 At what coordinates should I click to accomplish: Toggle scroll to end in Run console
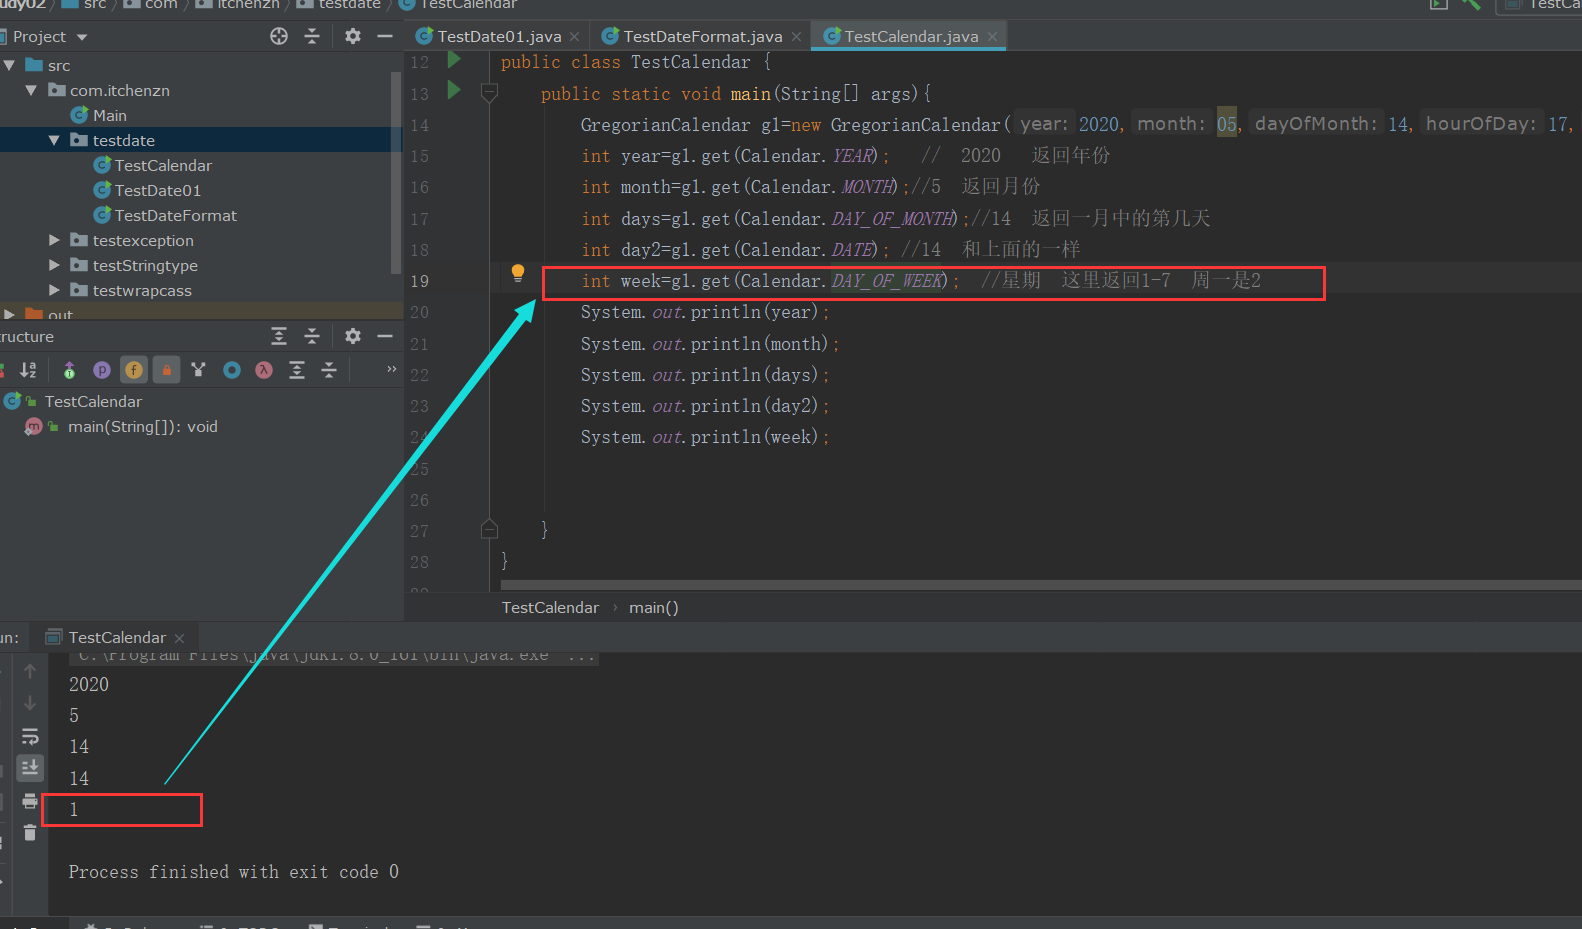click(30, 767)
